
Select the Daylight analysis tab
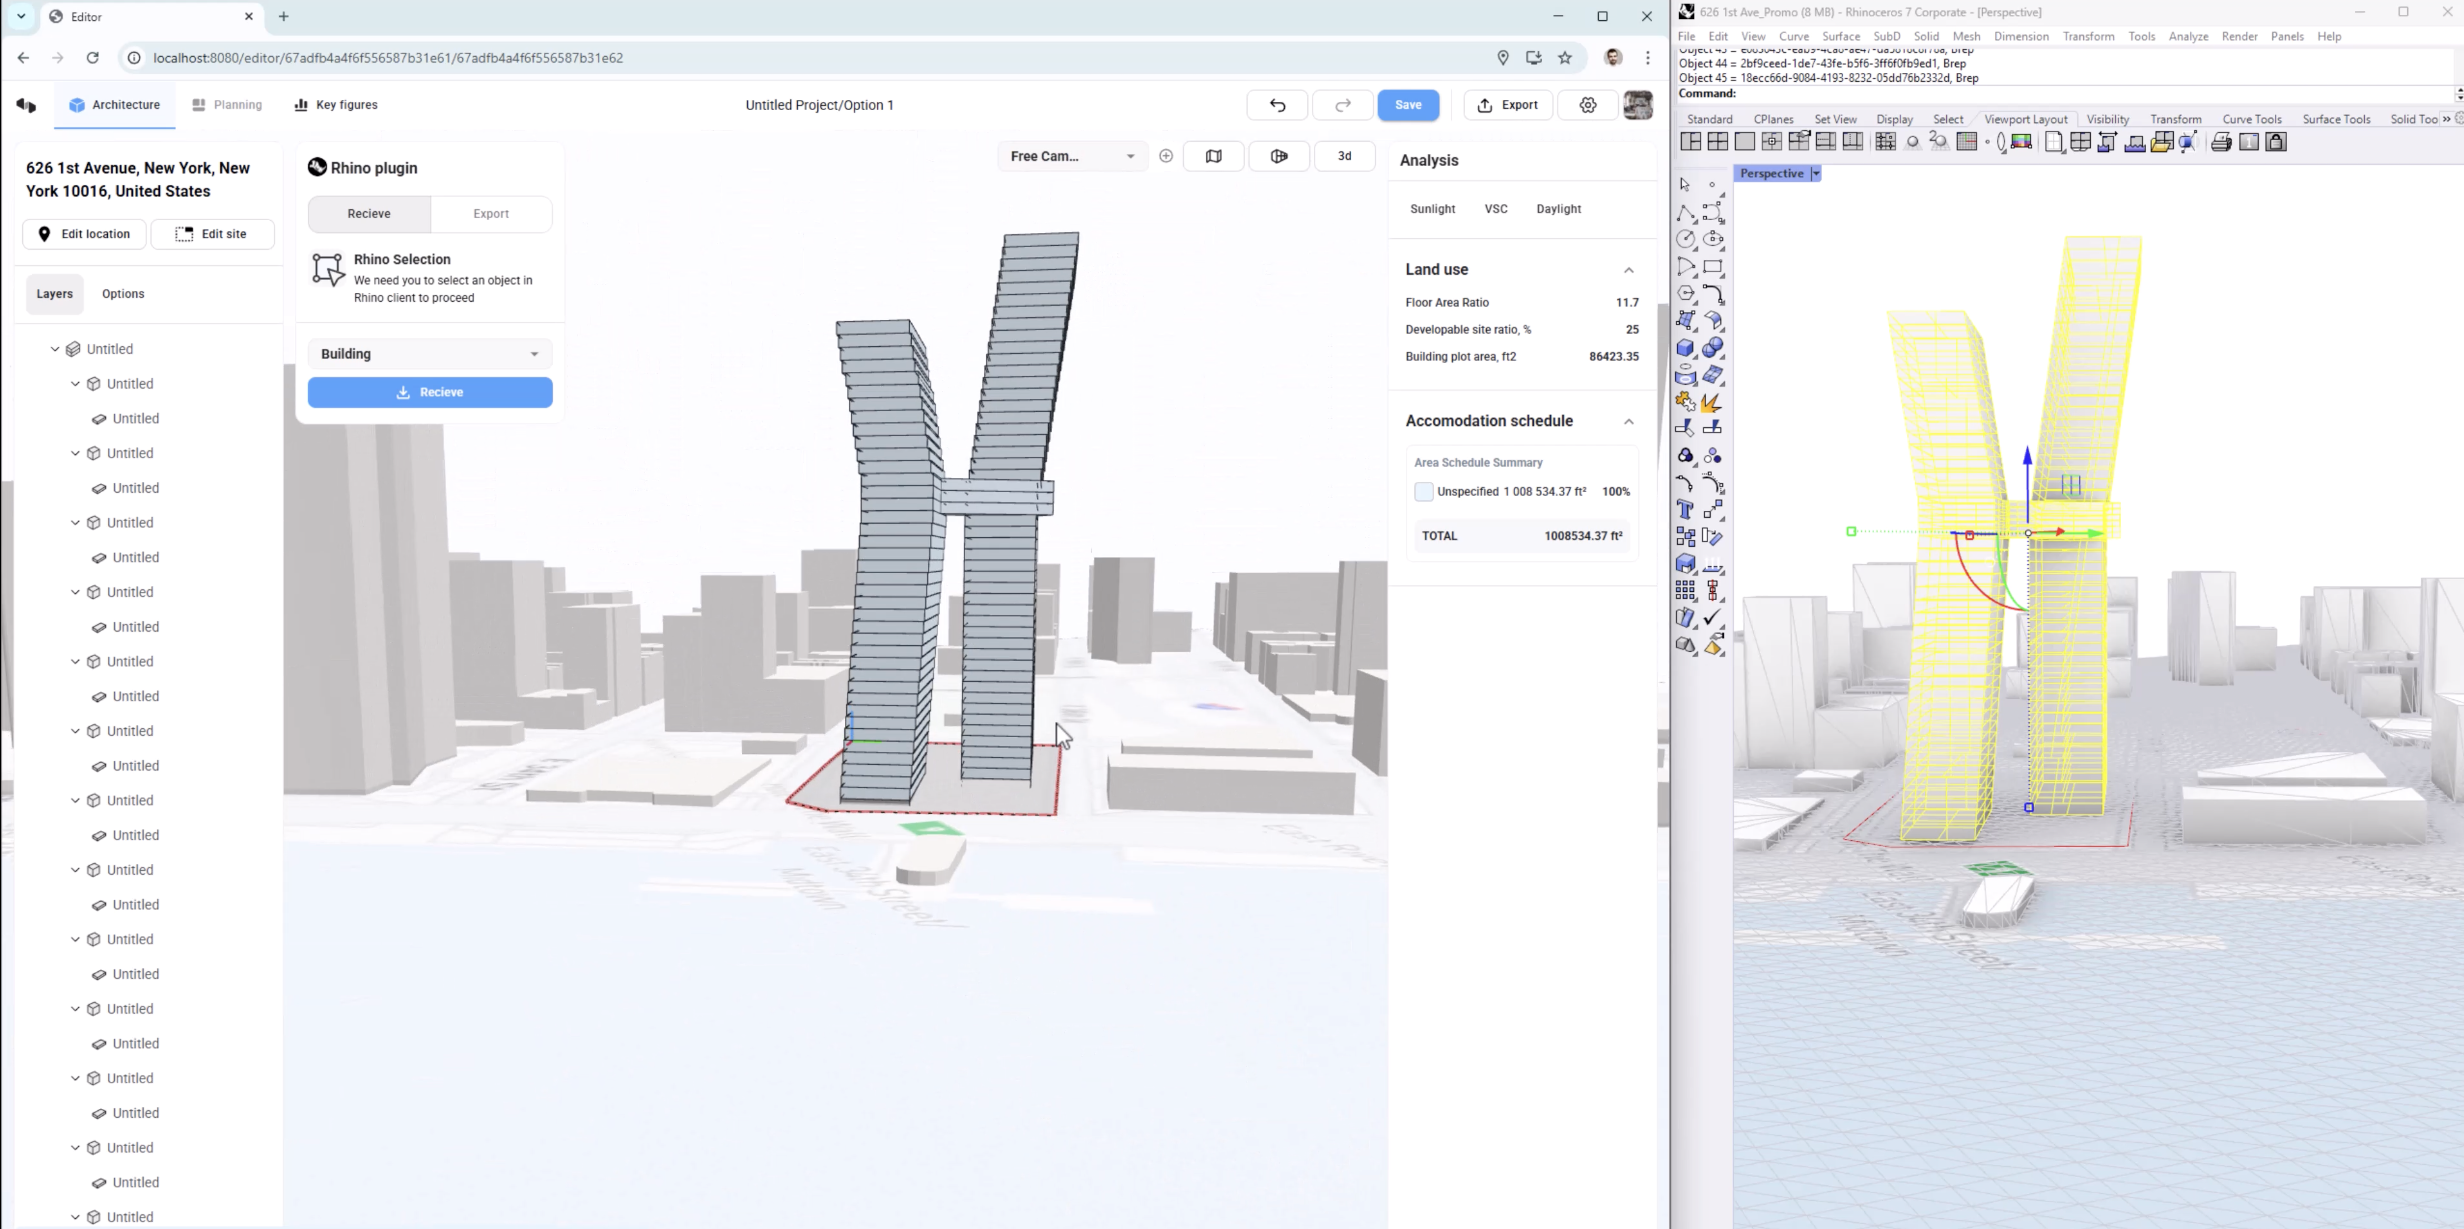[x=1558, y=209]
